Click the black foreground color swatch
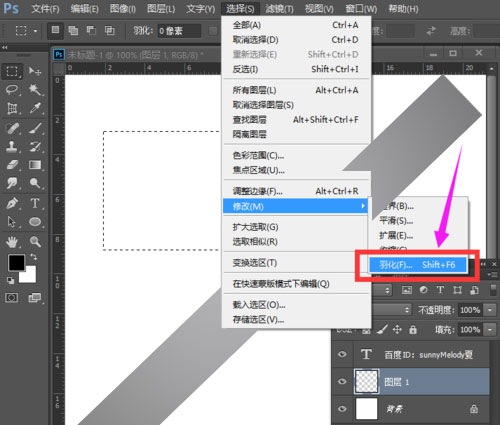 click(16, 263)
